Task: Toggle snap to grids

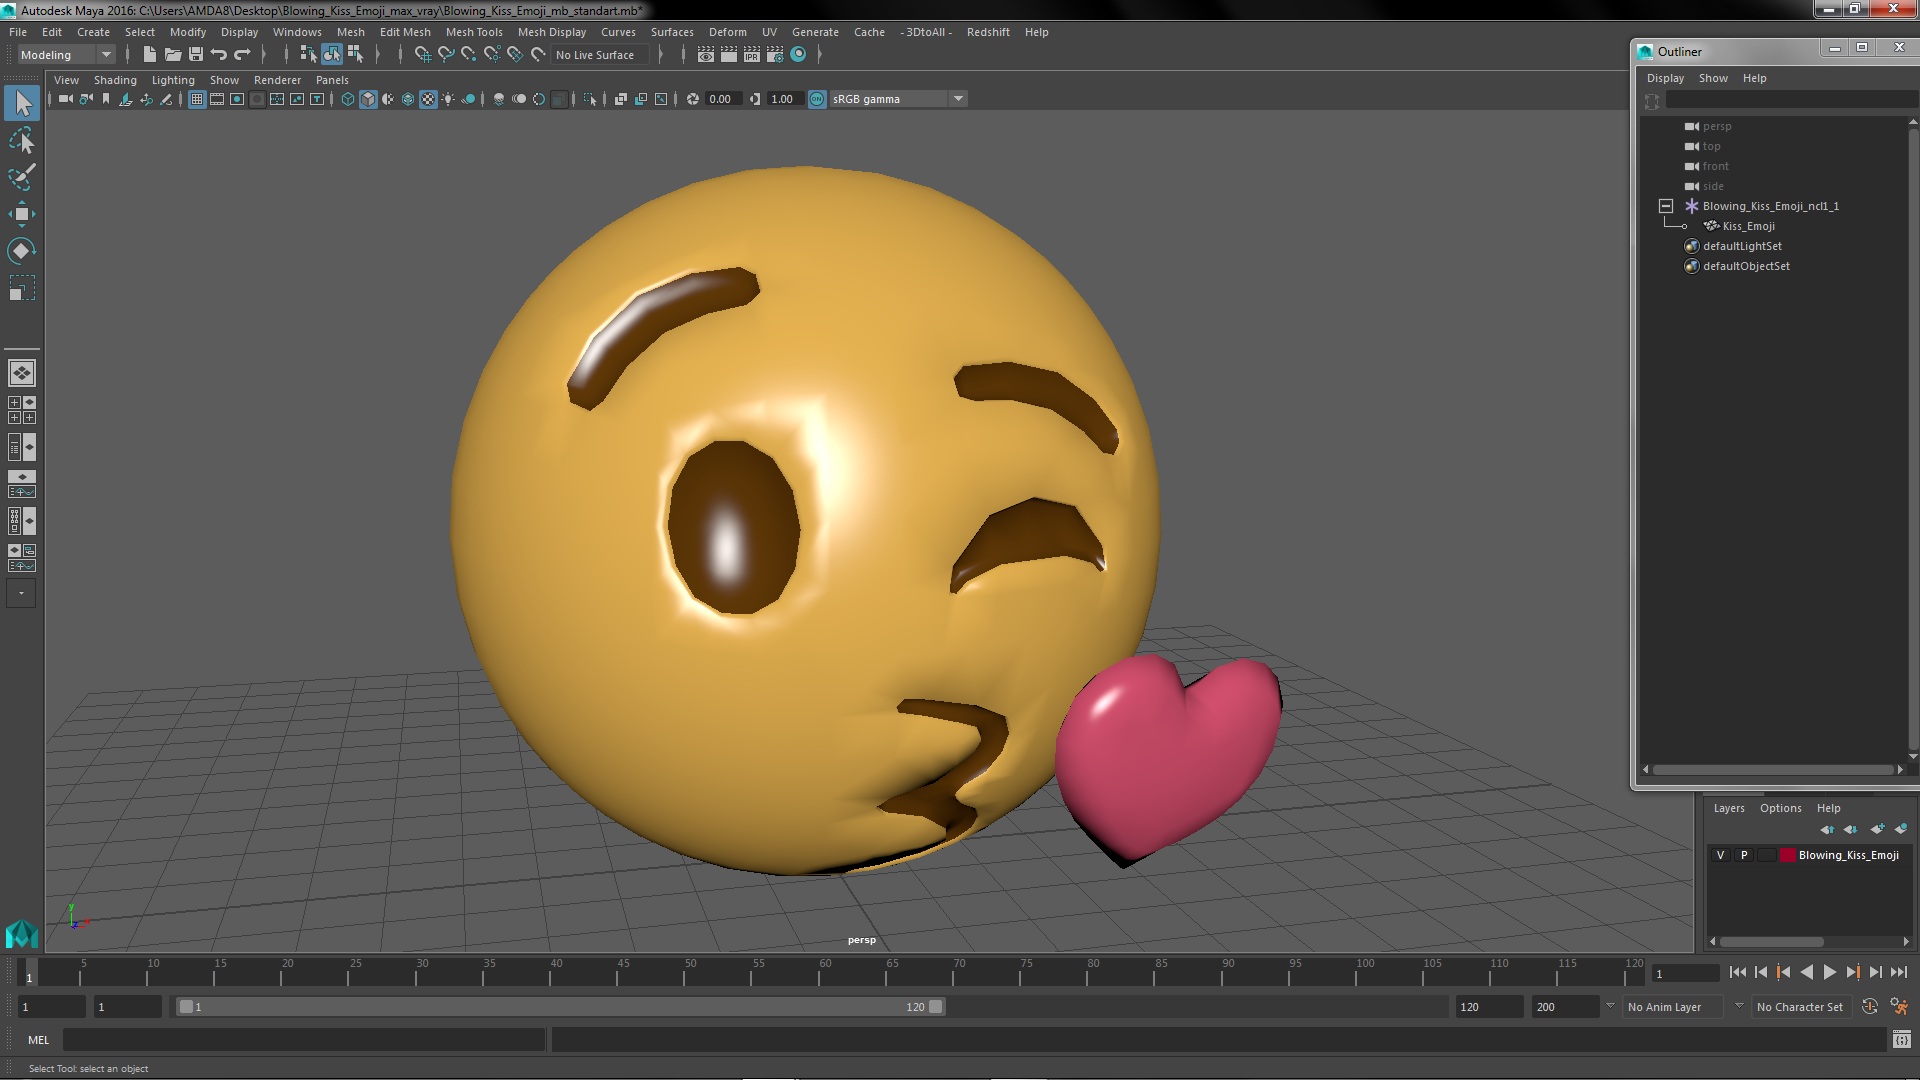Action: (x=423, y=55)
